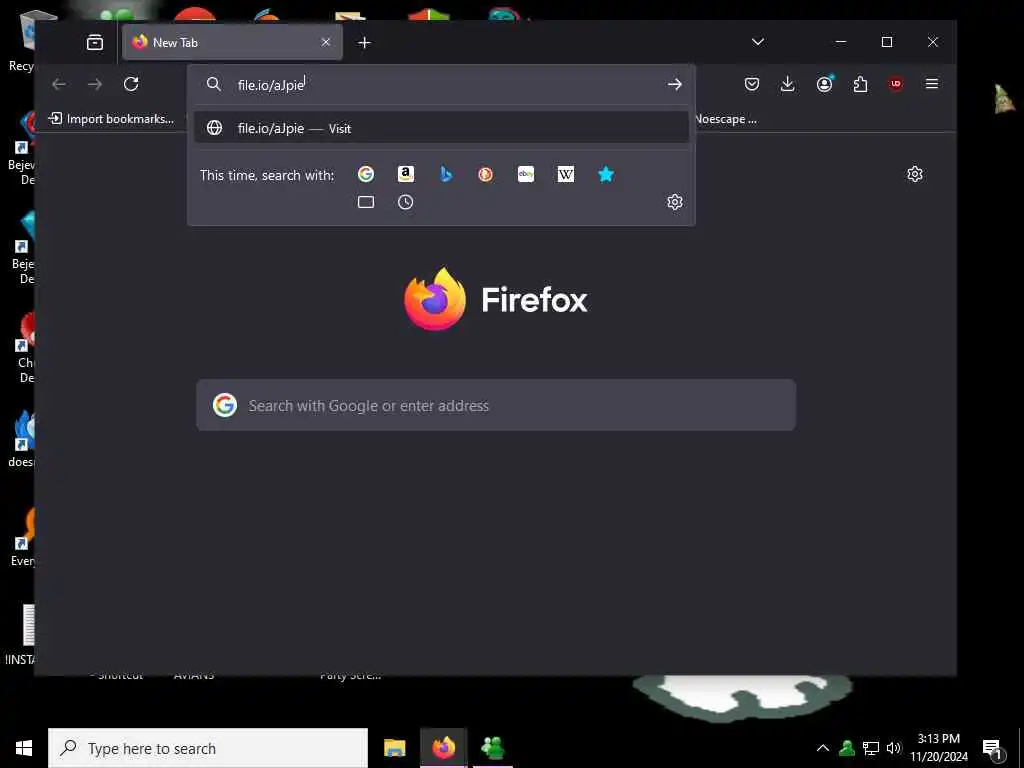
Task: Show hidden system tray icons
Action: point(823,748)
